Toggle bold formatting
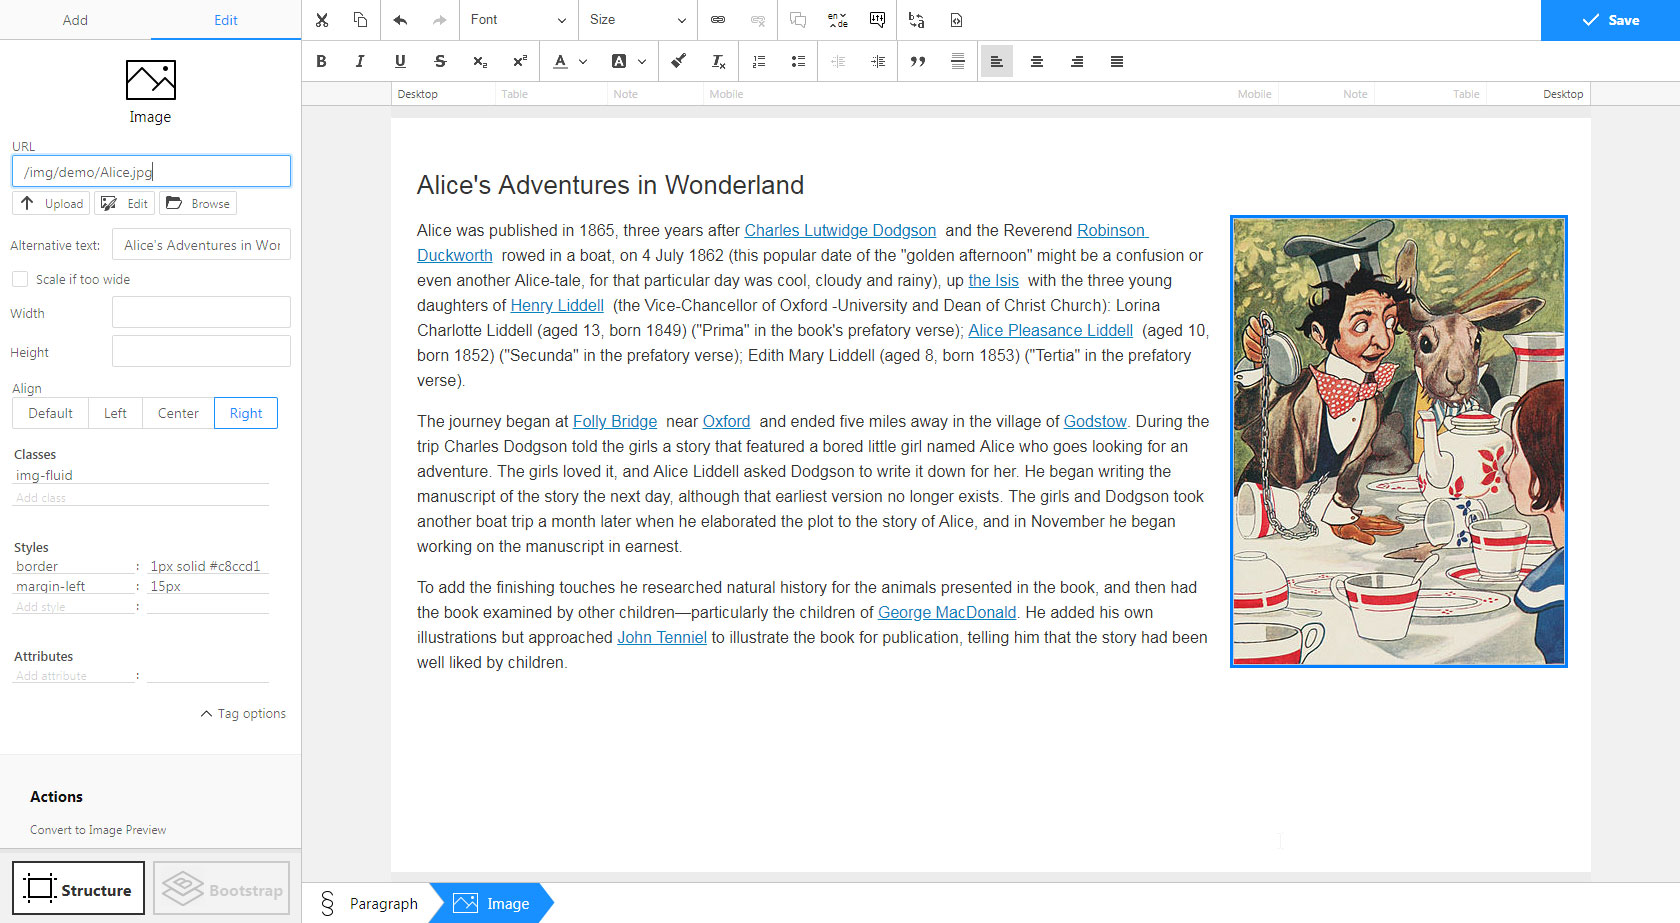 [321, 61]
